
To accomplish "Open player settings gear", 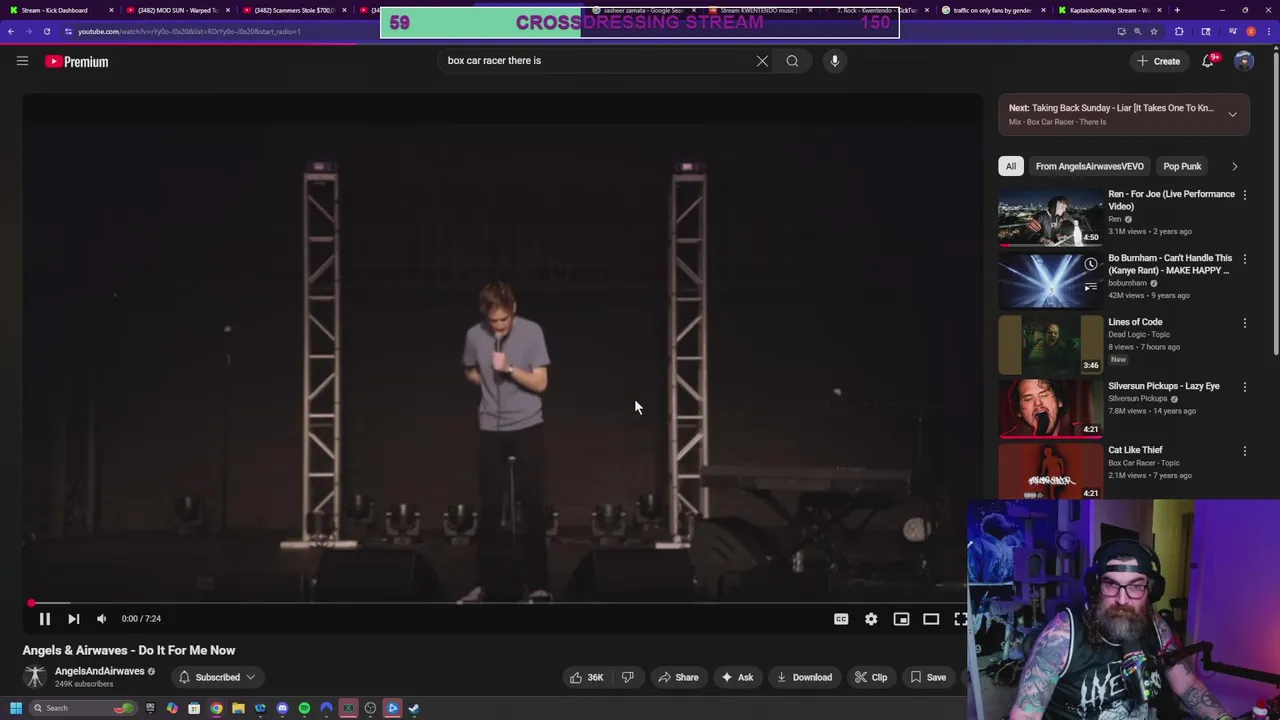I will [871, 619].
